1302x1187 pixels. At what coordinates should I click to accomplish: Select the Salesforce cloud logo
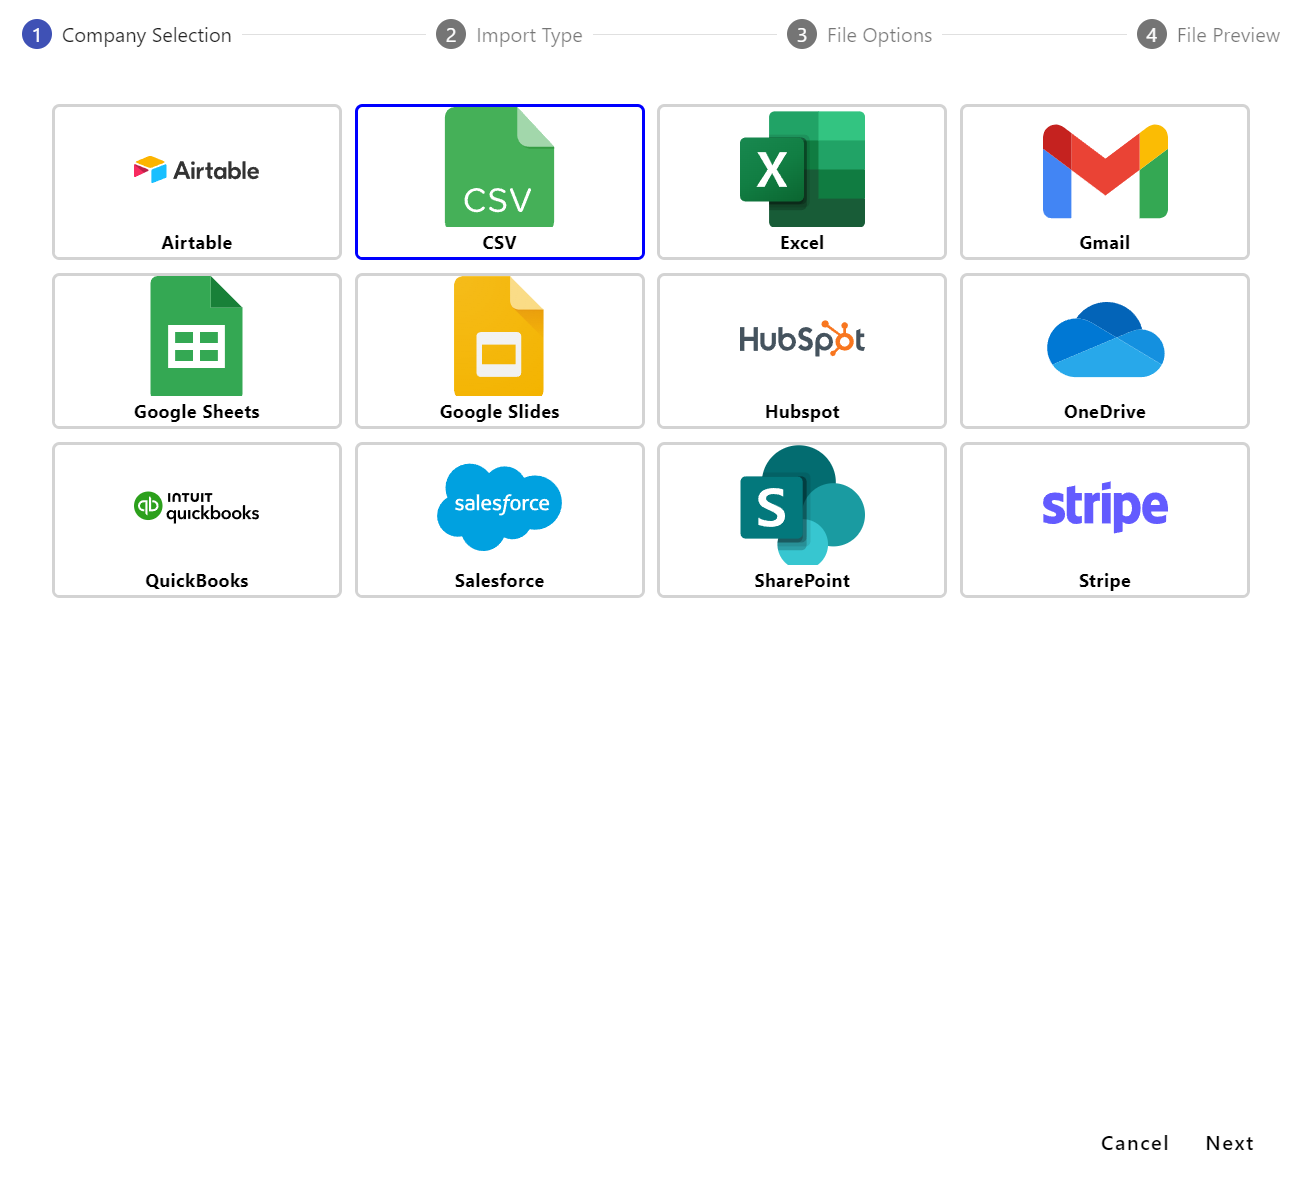(499, 507)
